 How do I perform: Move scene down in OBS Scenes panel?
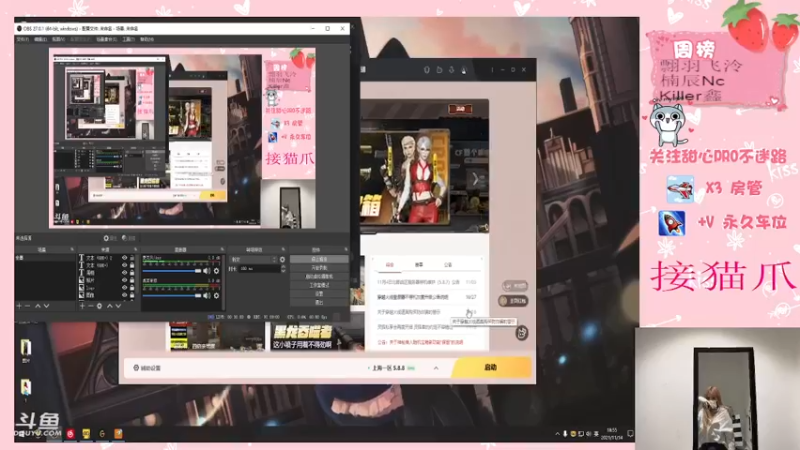point(46,306)
